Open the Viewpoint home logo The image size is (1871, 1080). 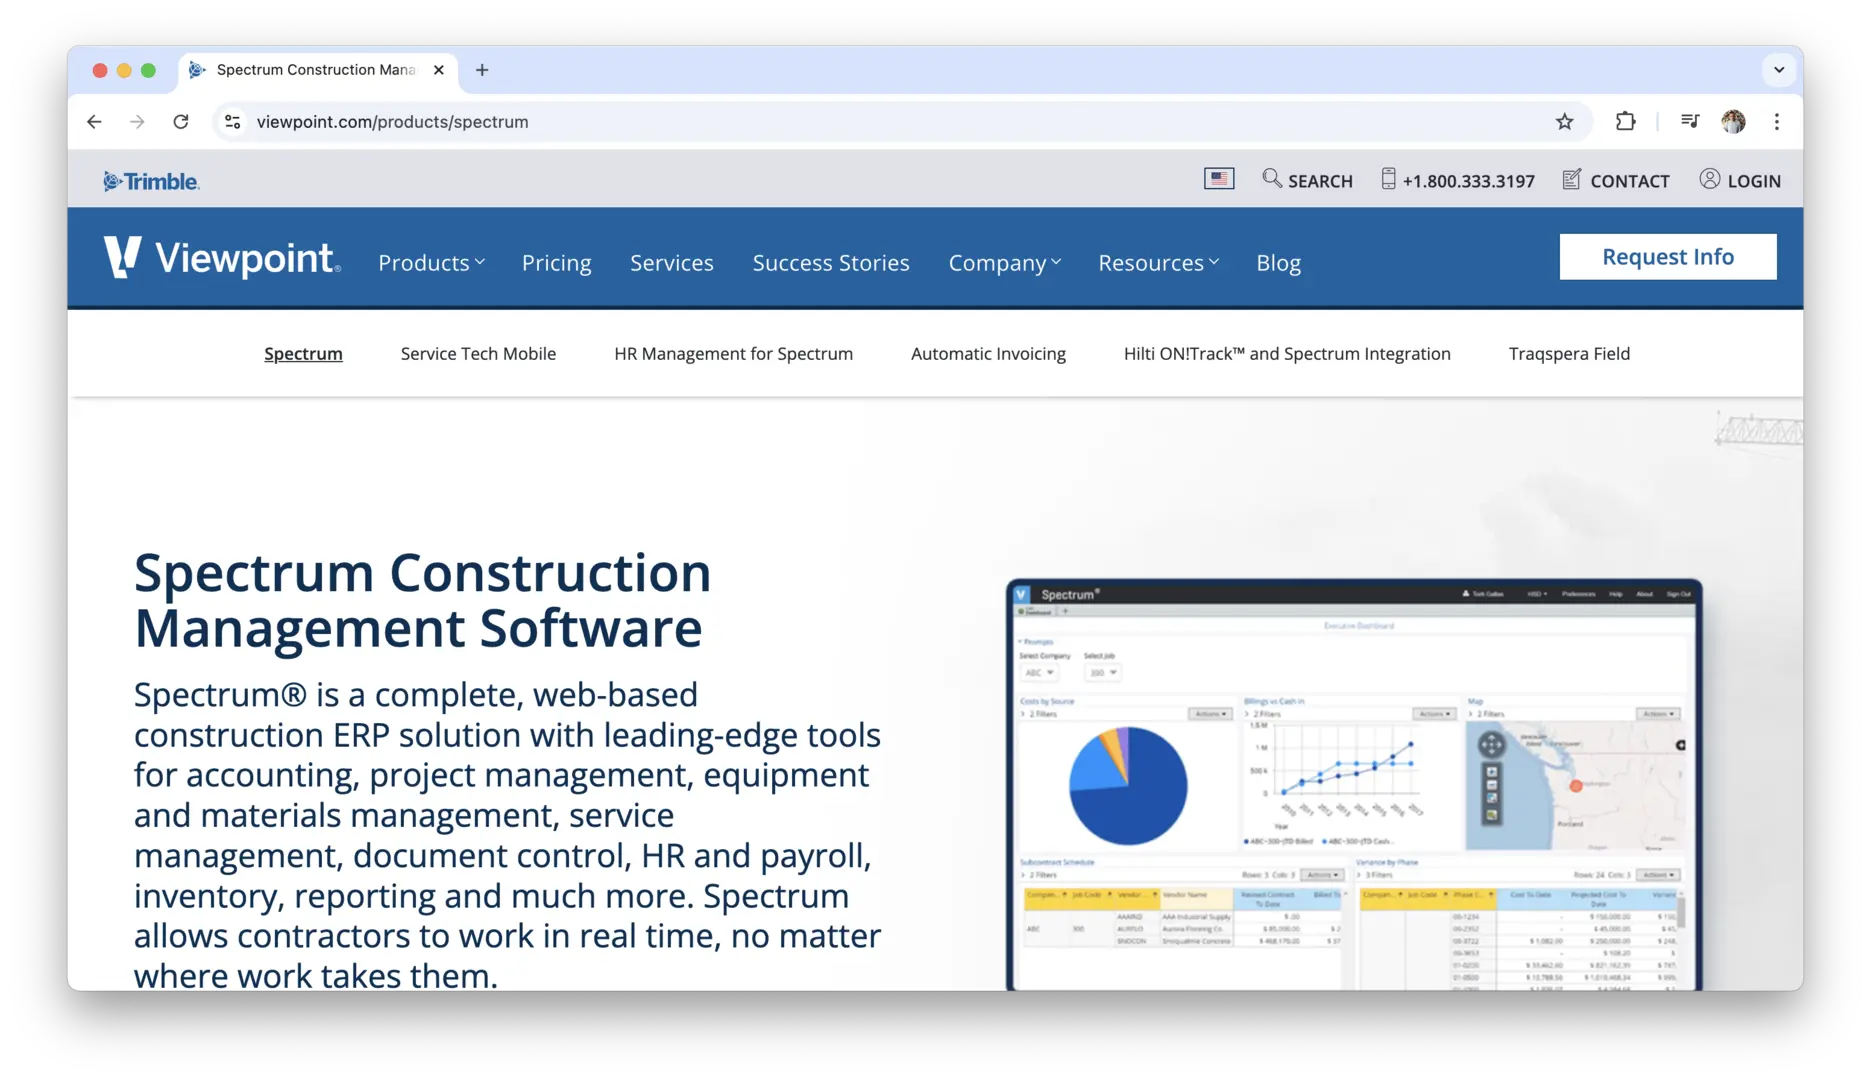(x=222, y=258)
